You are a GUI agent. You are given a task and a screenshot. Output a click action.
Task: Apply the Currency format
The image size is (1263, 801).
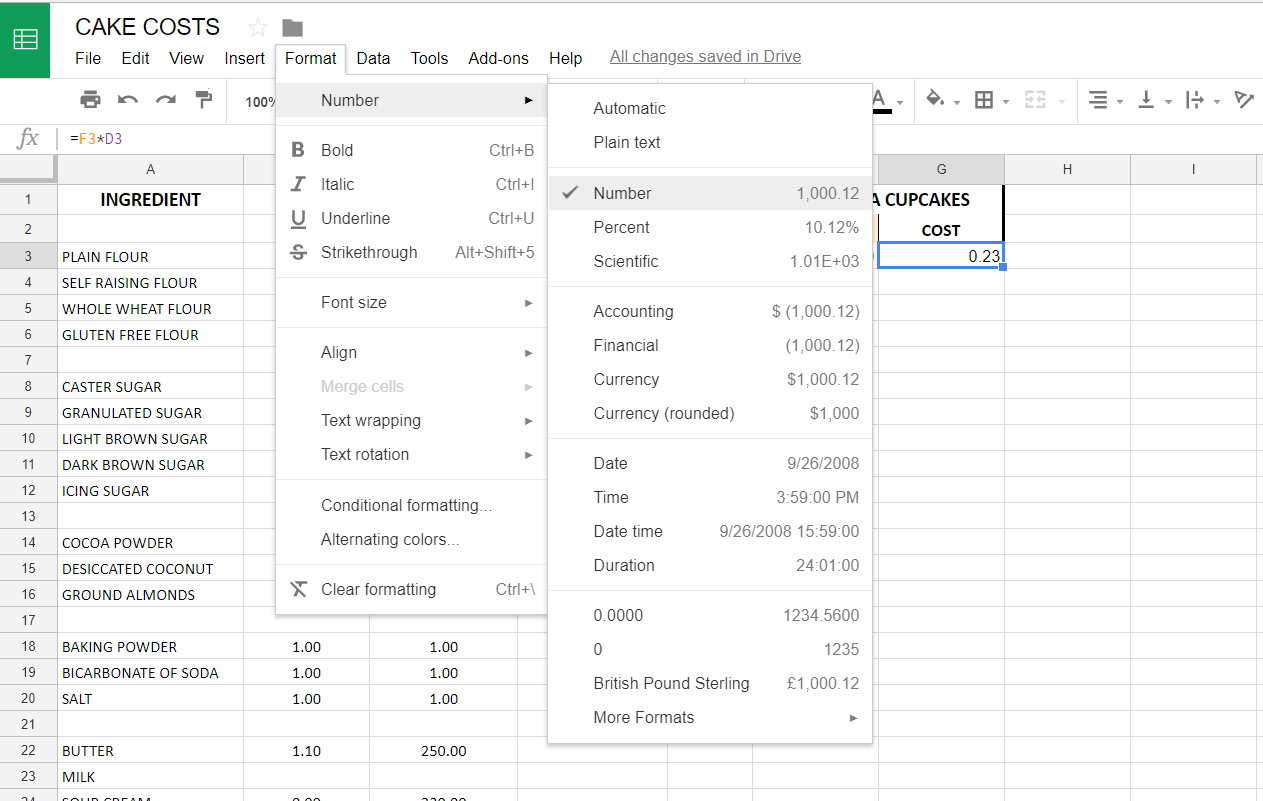coord(710,379)
